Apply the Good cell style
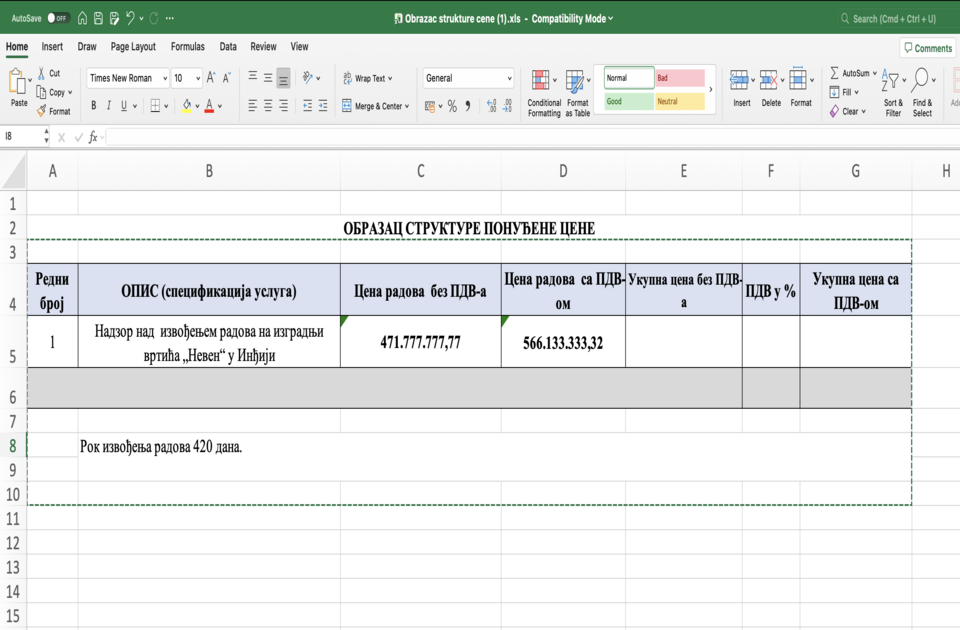 tap(628, 101)
